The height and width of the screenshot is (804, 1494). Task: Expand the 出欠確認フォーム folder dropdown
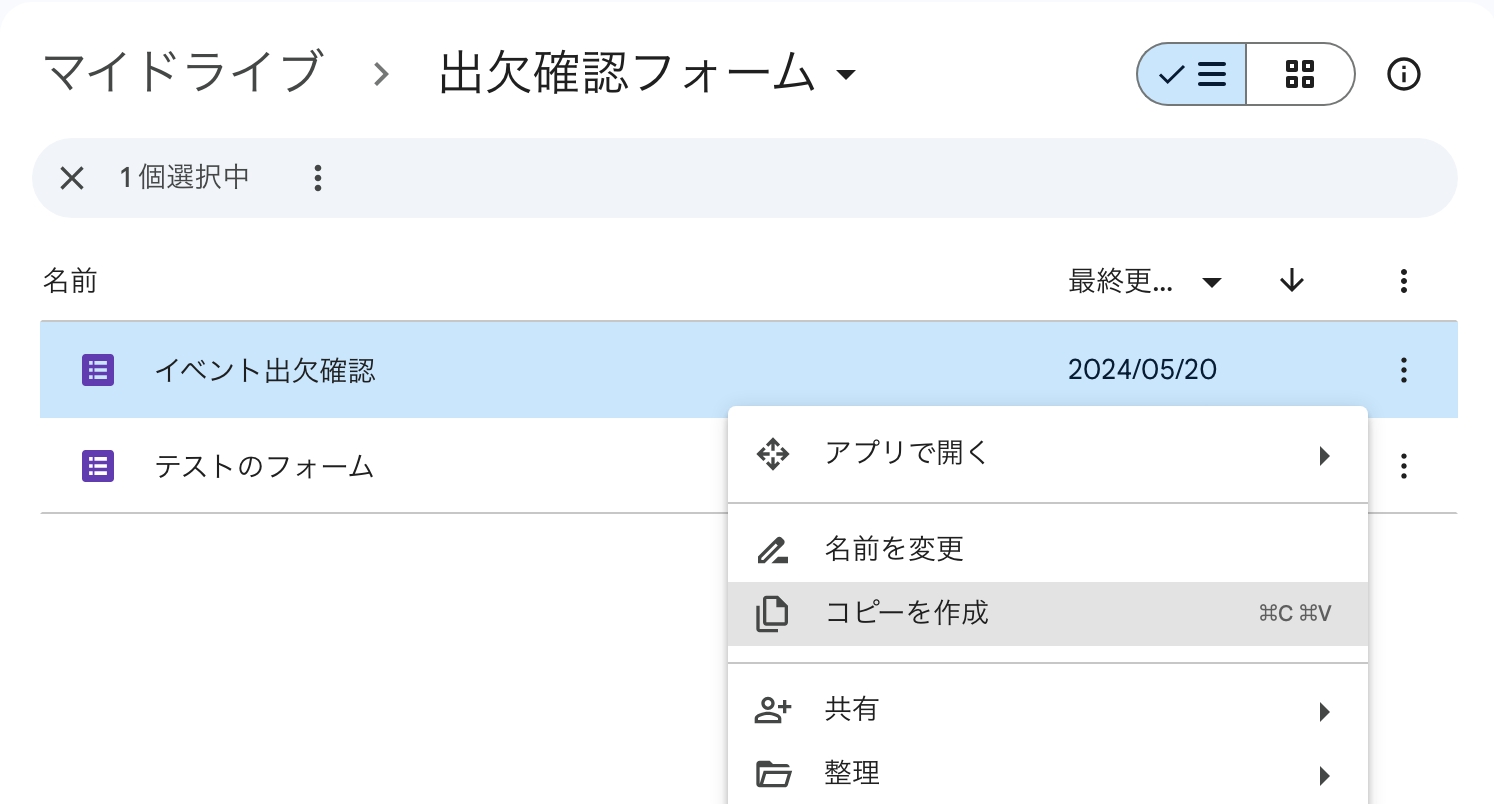846,75
